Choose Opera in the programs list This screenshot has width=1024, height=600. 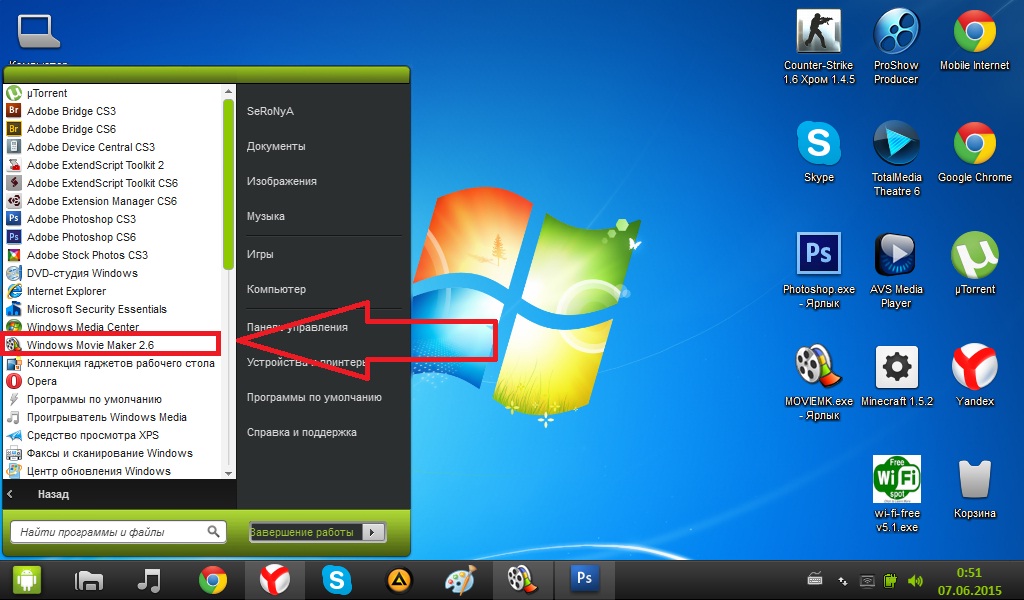[42, 381]
